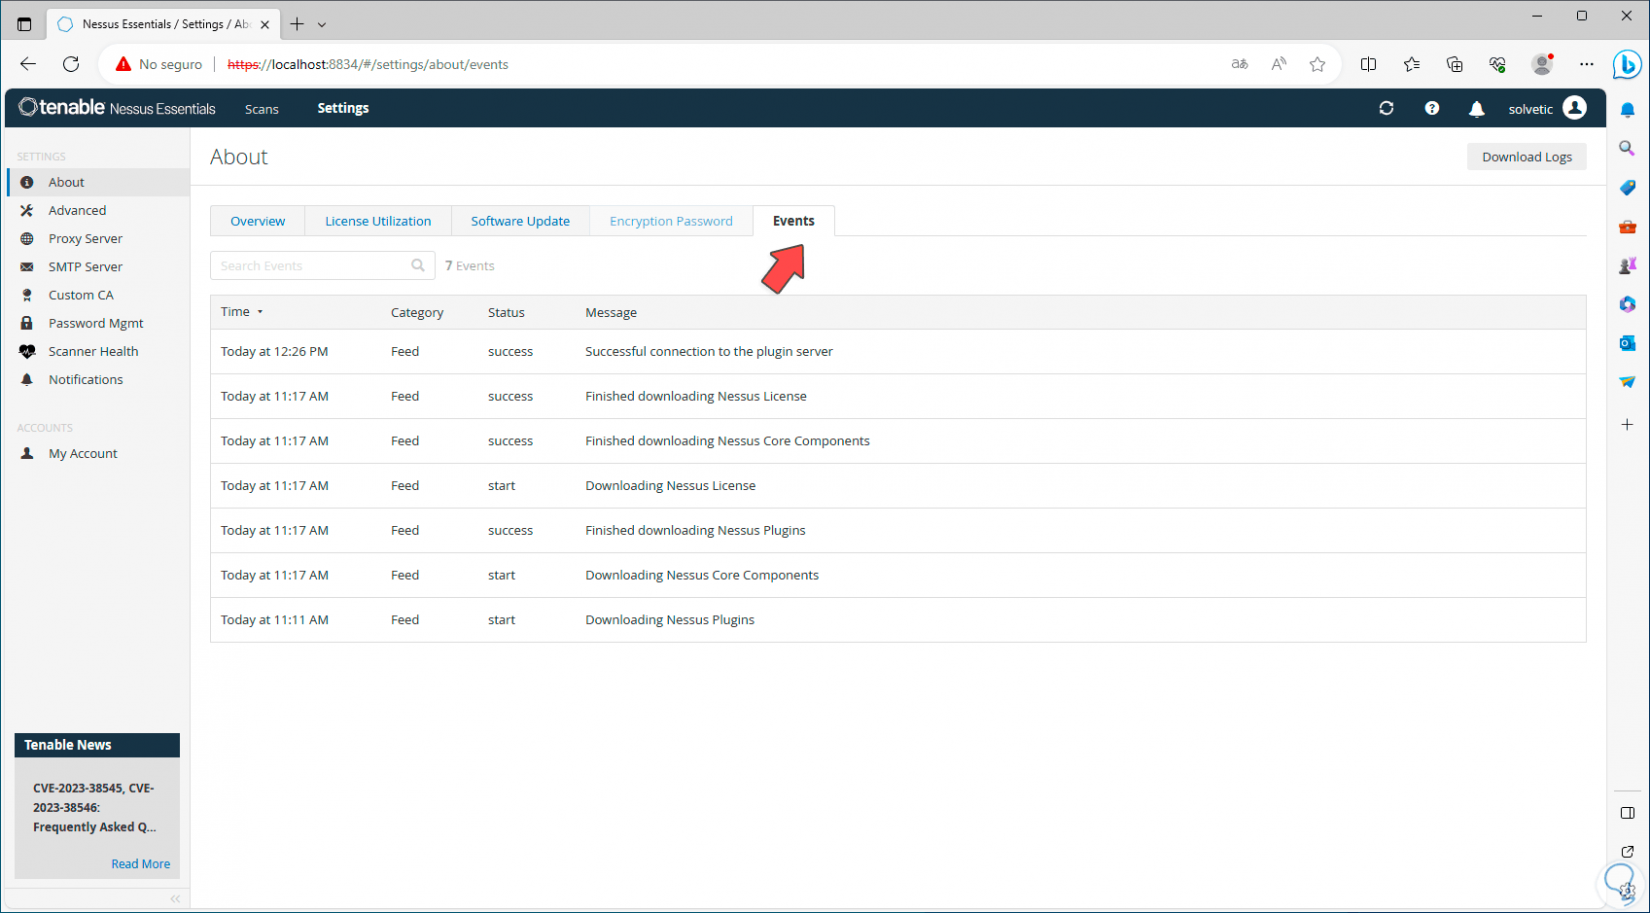Open the help question mark icon
Screen dimensions: 1650x913
coord(1432,108)
